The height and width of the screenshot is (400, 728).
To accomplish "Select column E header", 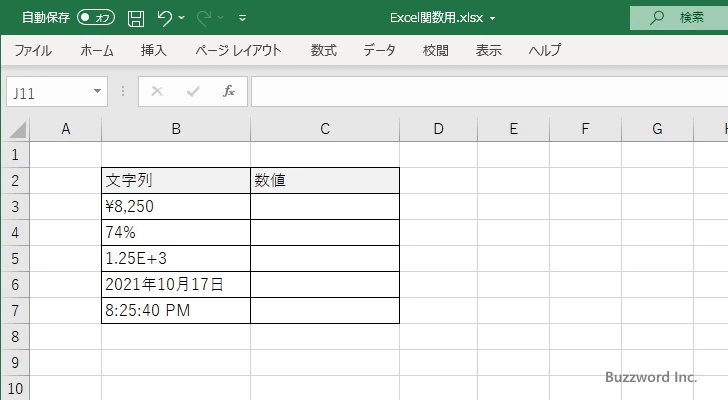I will pos(514,129).
